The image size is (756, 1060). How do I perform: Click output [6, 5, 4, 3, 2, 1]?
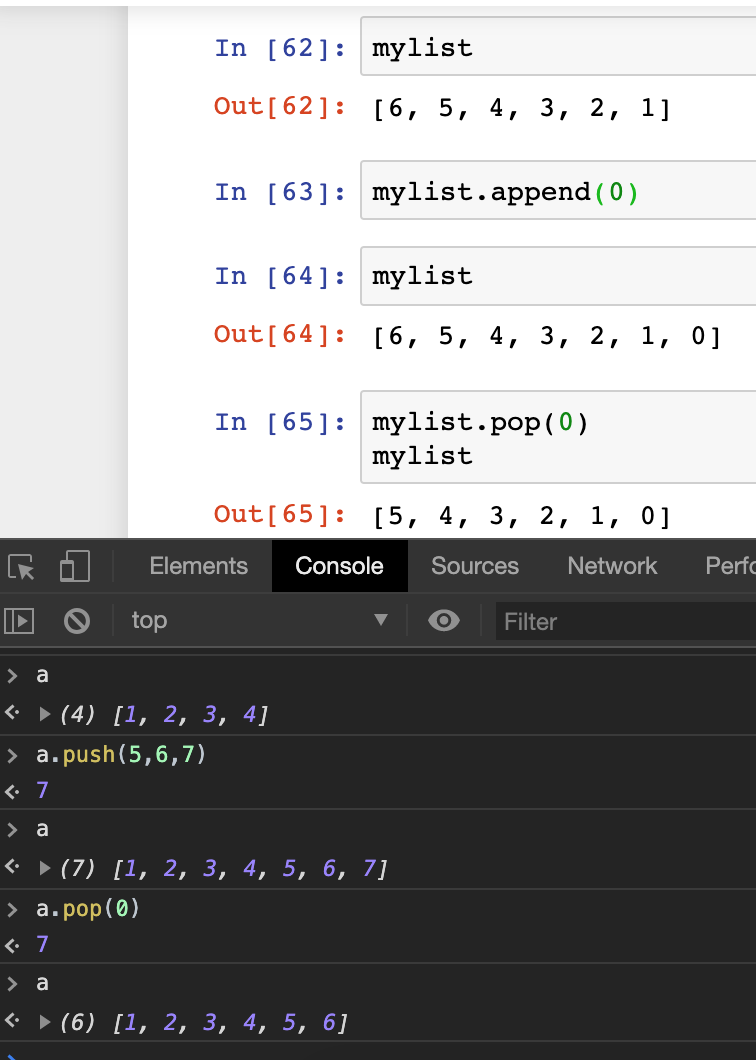coord(521,107)
